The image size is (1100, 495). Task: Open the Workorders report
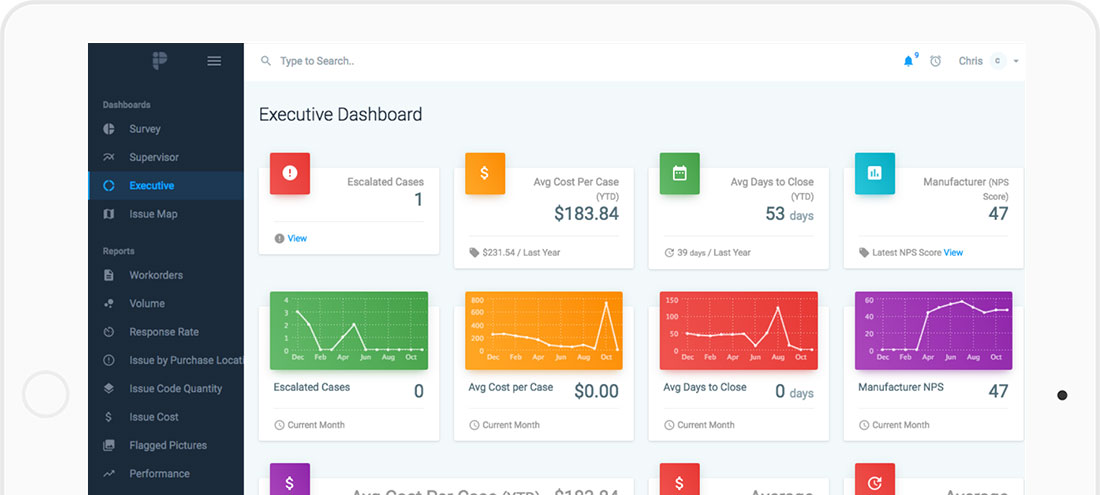click(166, 275)
